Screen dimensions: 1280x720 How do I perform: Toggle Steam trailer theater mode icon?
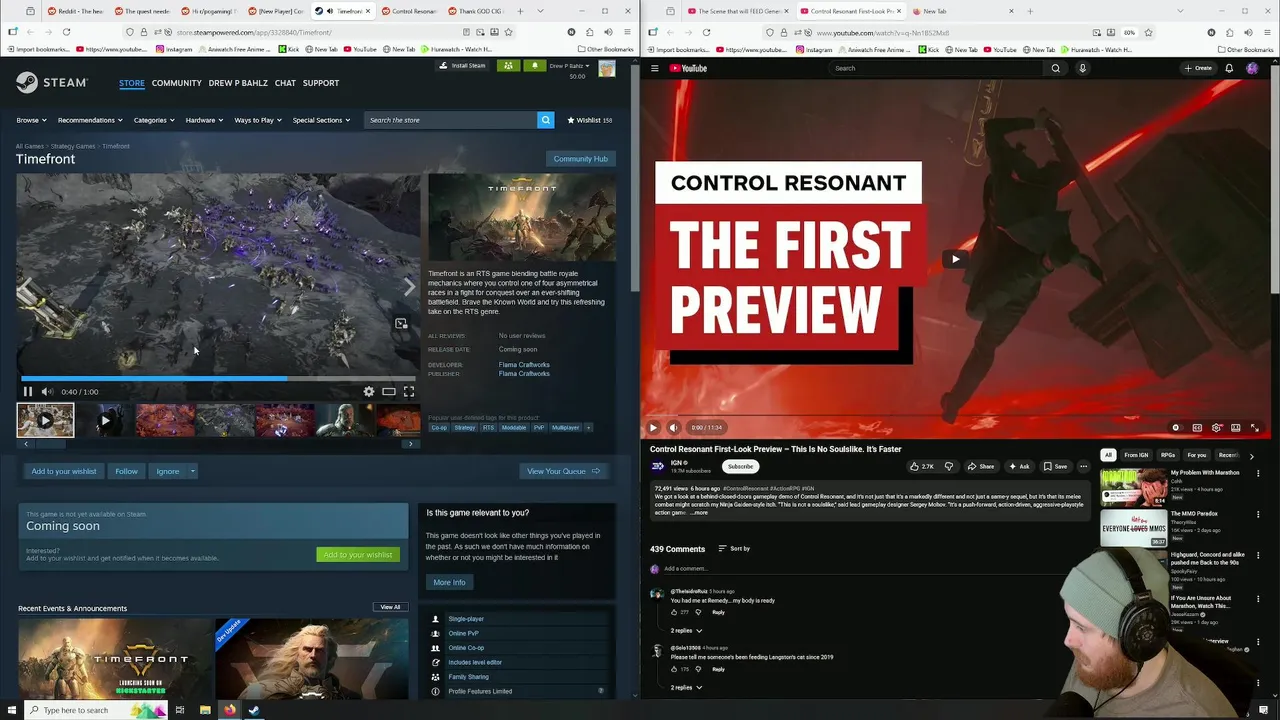pos(389,392)
